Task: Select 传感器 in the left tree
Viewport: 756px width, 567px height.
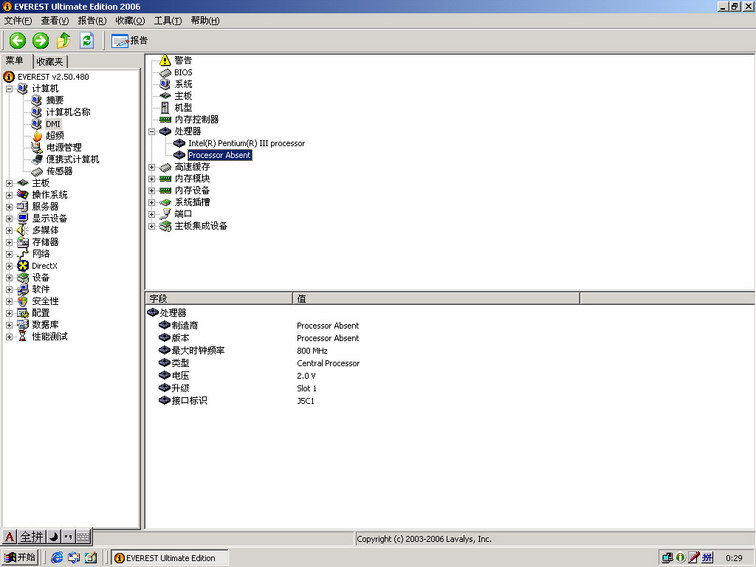Action: click(x=59, y=171)
